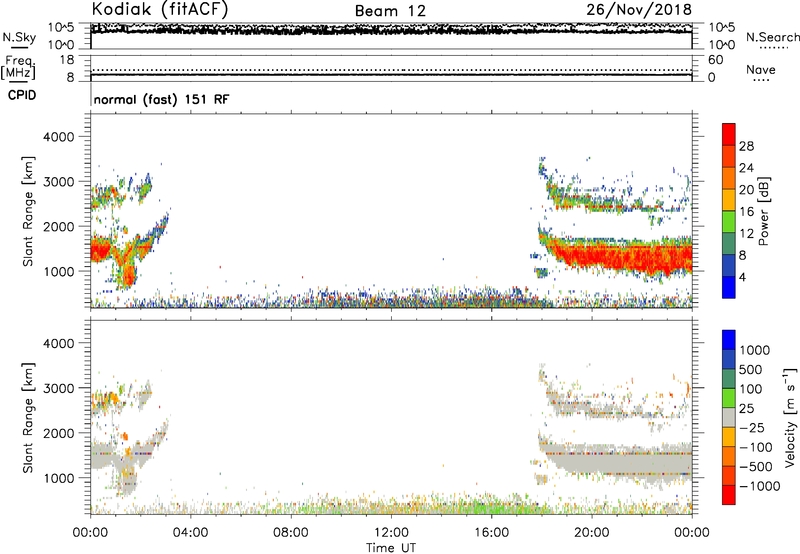Pick the blue top segment of velocity color bar
Viewport: 800px width, 554px height.
point(729,340)
